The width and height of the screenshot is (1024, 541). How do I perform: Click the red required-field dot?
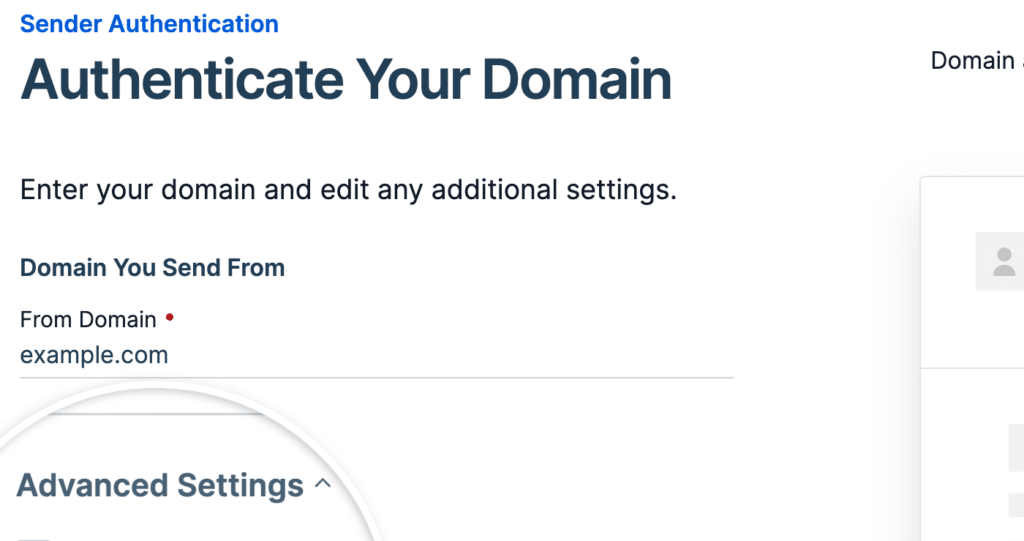point(169,318)
